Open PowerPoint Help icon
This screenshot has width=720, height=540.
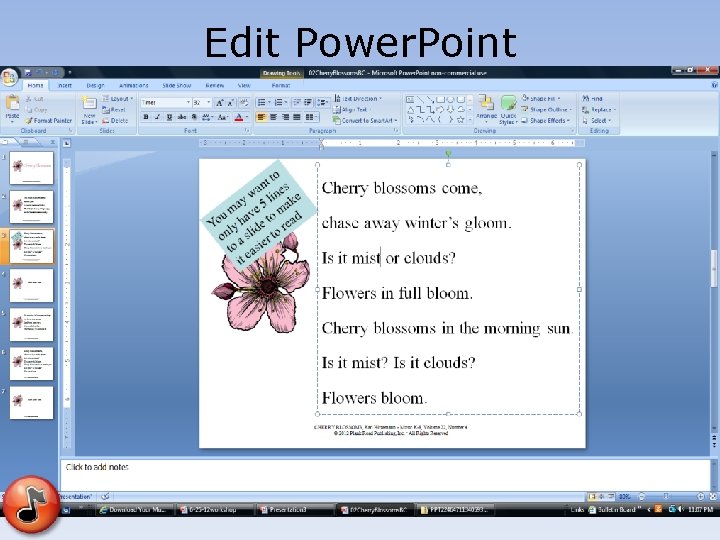coord(714,85)
